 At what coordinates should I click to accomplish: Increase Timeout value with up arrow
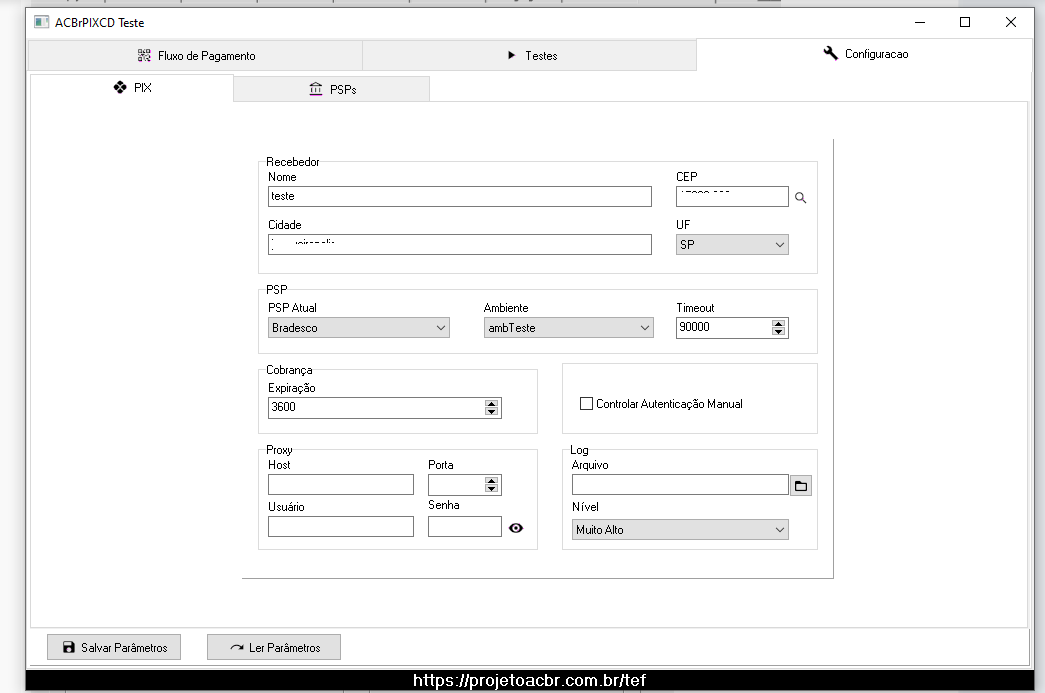tap(778, 324)
